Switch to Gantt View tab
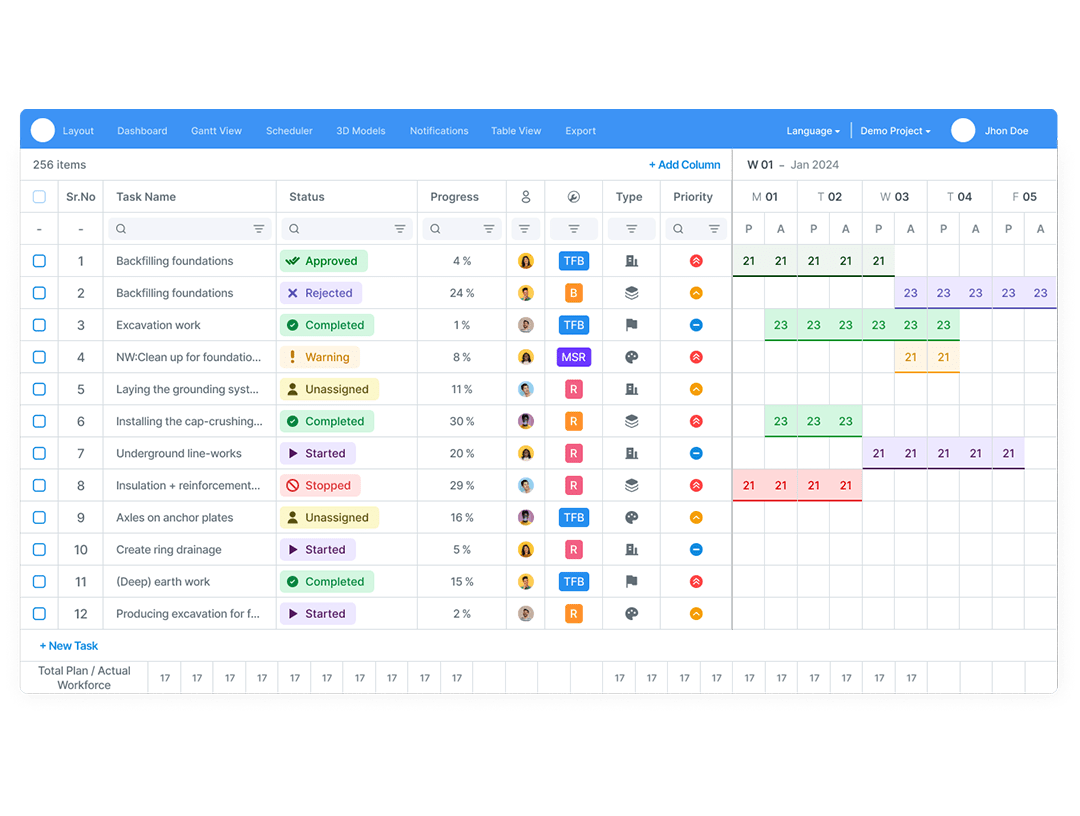Viewport: 1080px width, 816px height. pyautogui.click(x=216, y=131)
